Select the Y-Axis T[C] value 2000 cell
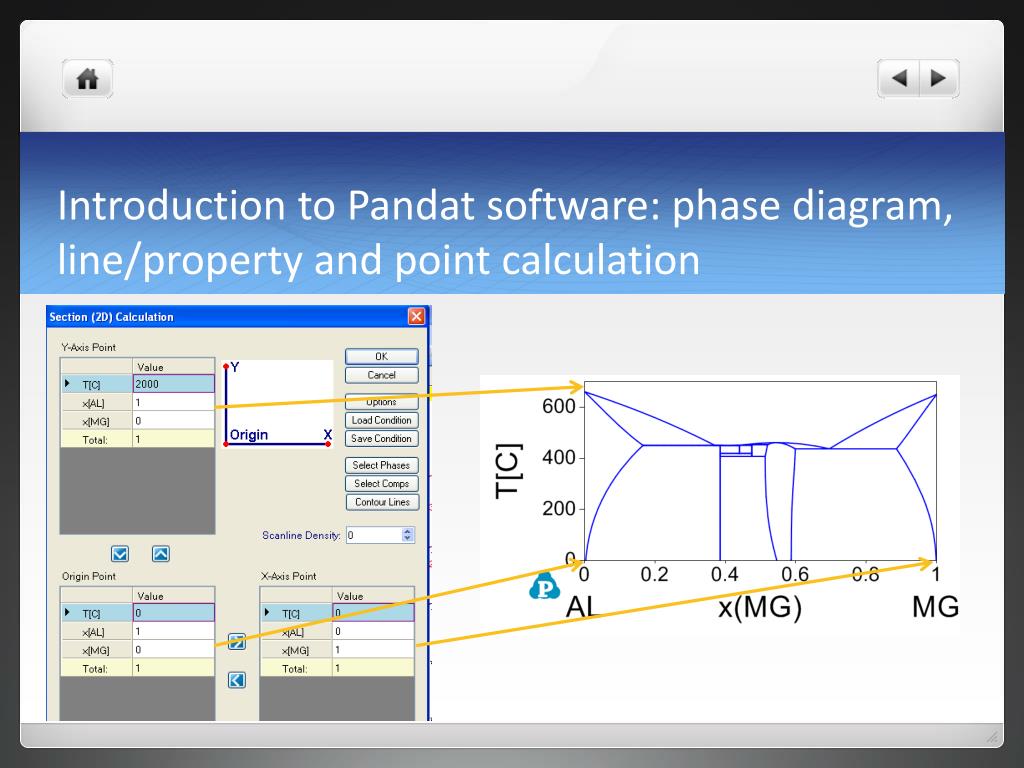The width and height of the screenshot is (1024, 768). click(x=174, y=384)
